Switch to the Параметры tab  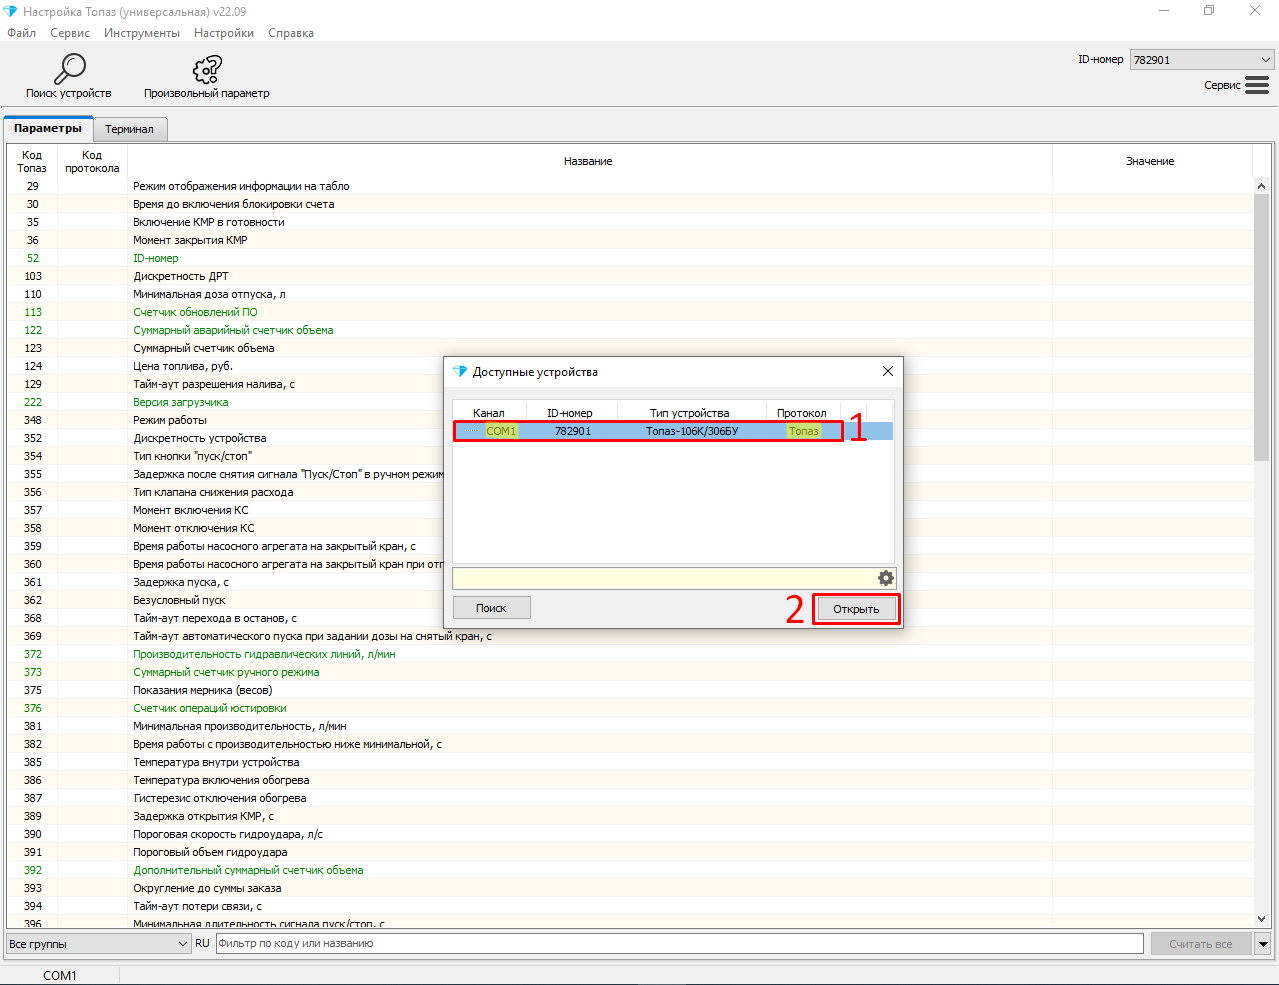tap(48, 129)
